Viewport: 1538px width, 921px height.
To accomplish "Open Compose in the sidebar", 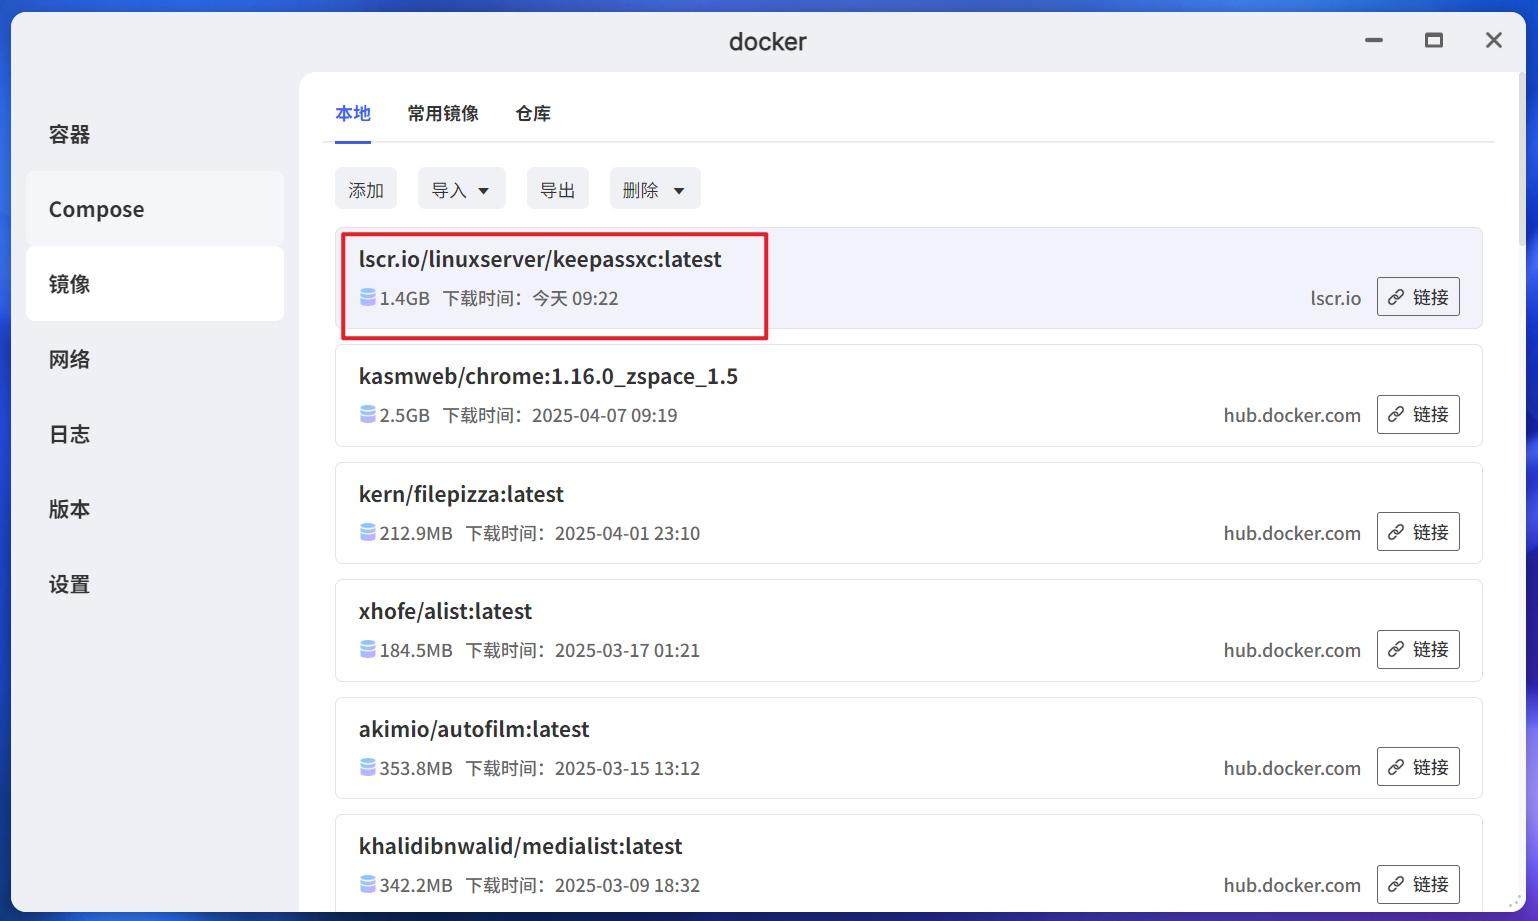I will click(x=155, y=209).
